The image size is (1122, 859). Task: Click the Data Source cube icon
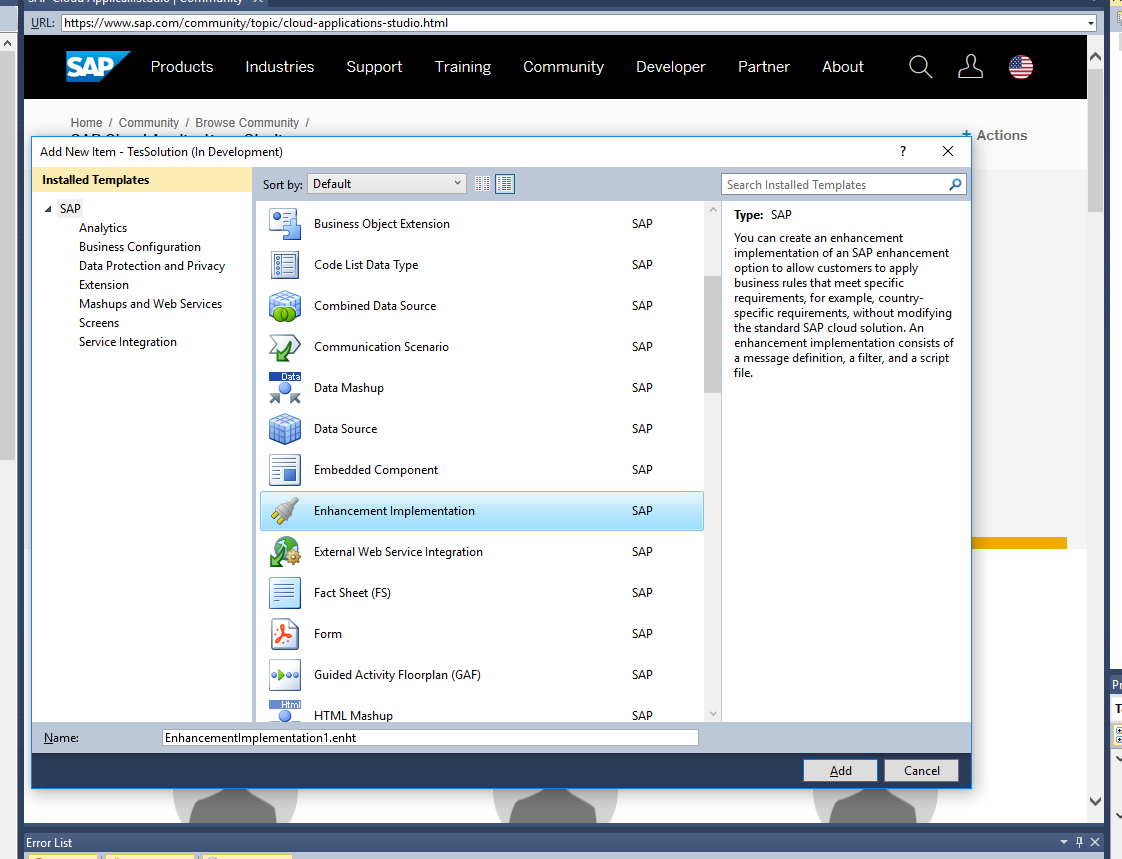pos(285,429)
